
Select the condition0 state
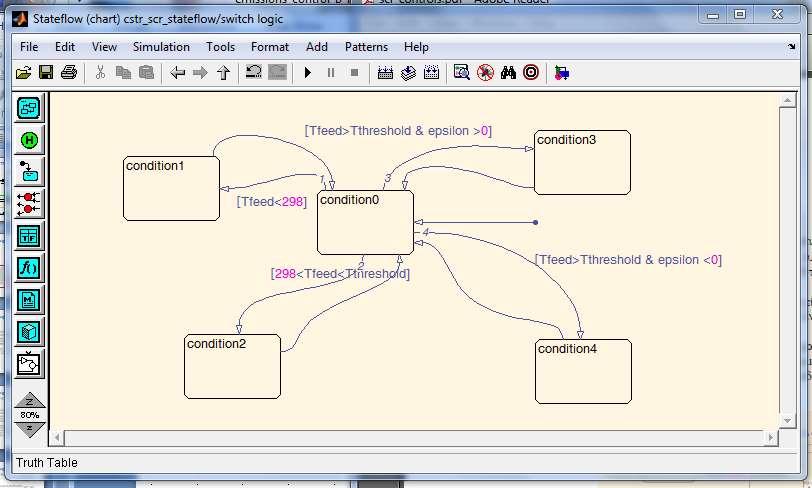[366, 222]
